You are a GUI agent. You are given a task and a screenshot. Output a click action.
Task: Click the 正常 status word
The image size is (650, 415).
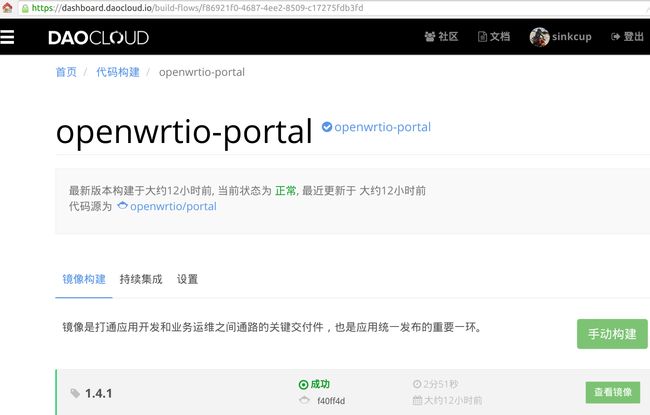click(286, 191)
